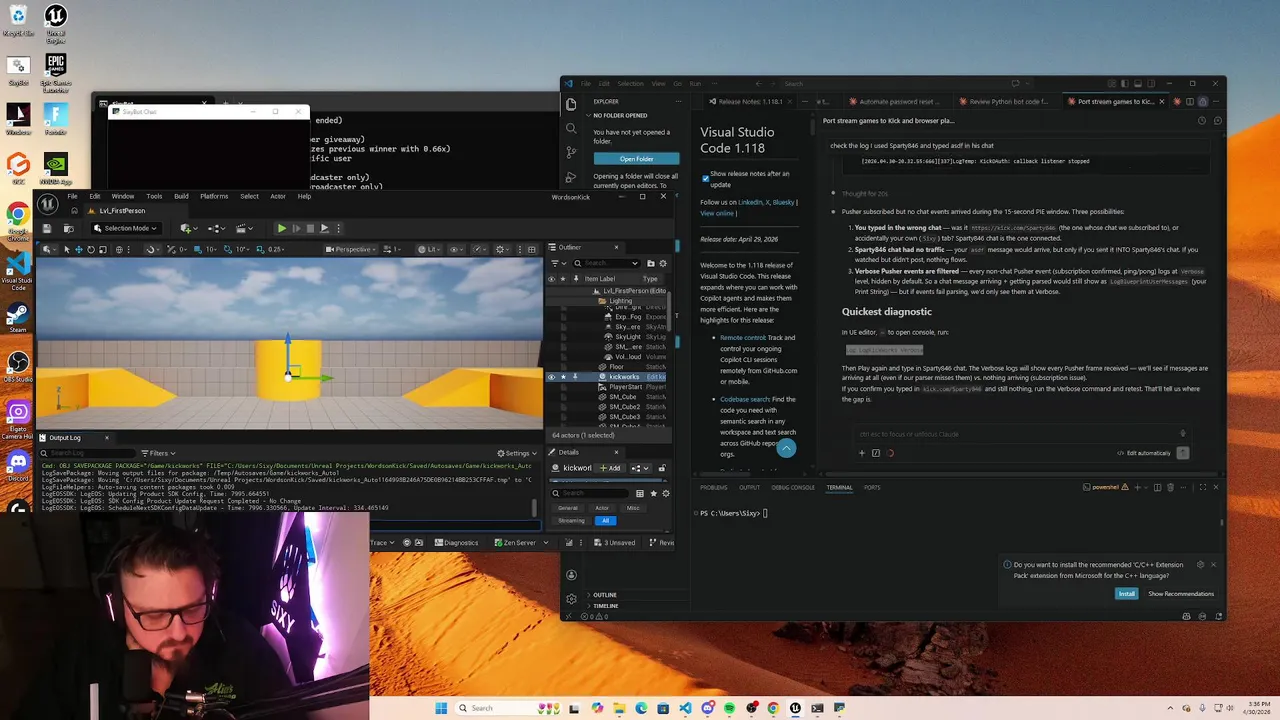The image size is (1280, 720).
Task: Select the Streaming filter in Details
Action: pos(571,521)
